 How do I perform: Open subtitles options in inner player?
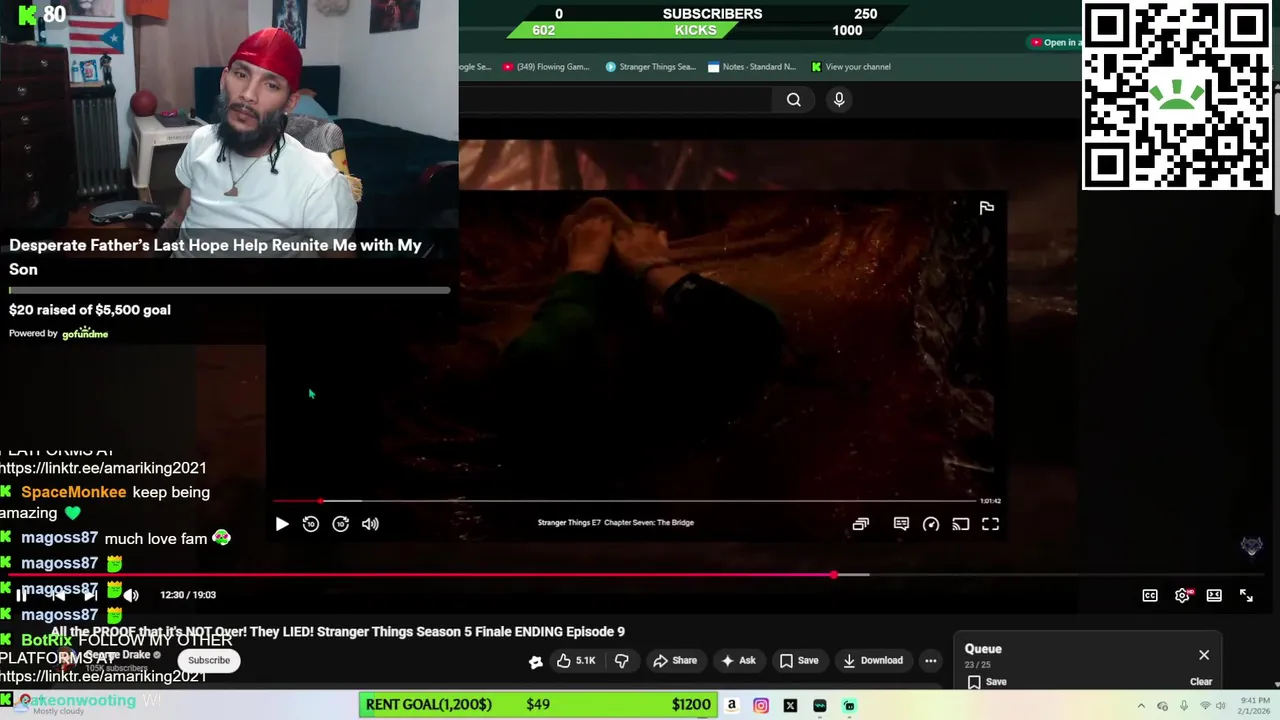click(901, 524)
